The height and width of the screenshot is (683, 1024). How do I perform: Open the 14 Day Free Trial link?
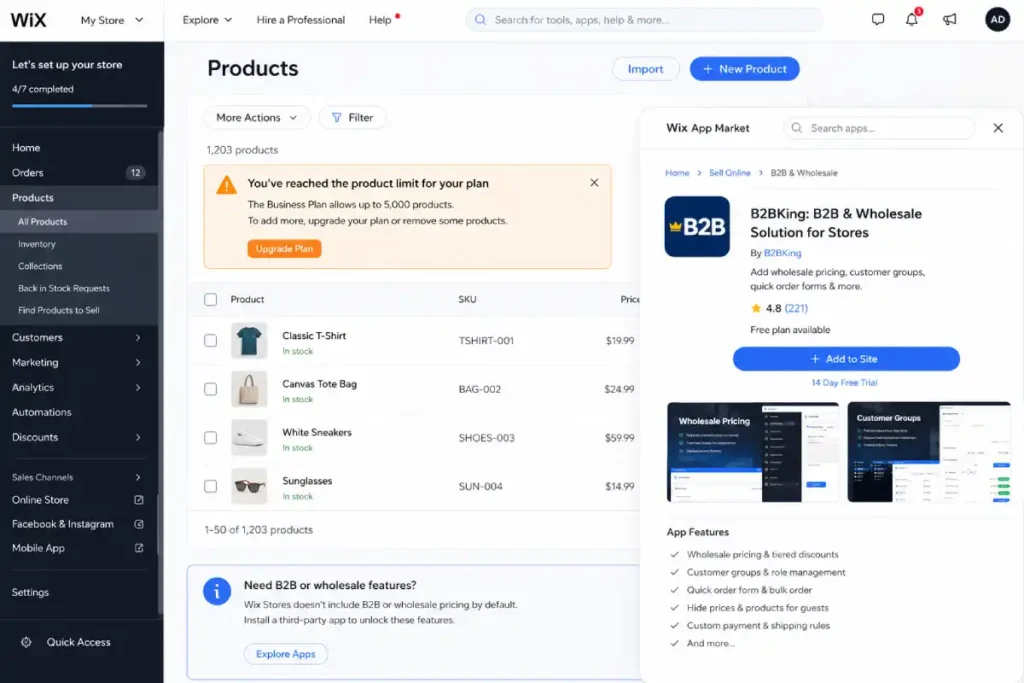844,383
